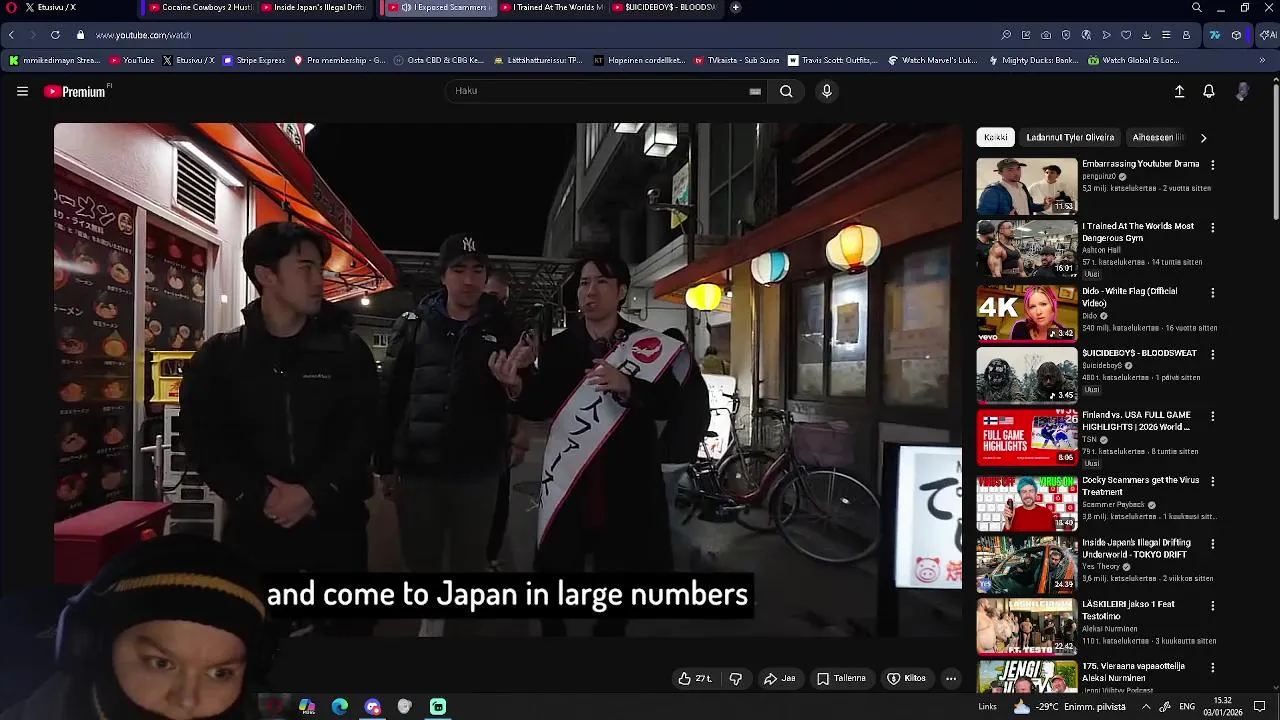
Task: Click the Jaa share button
Action: [x=779, y=678]
